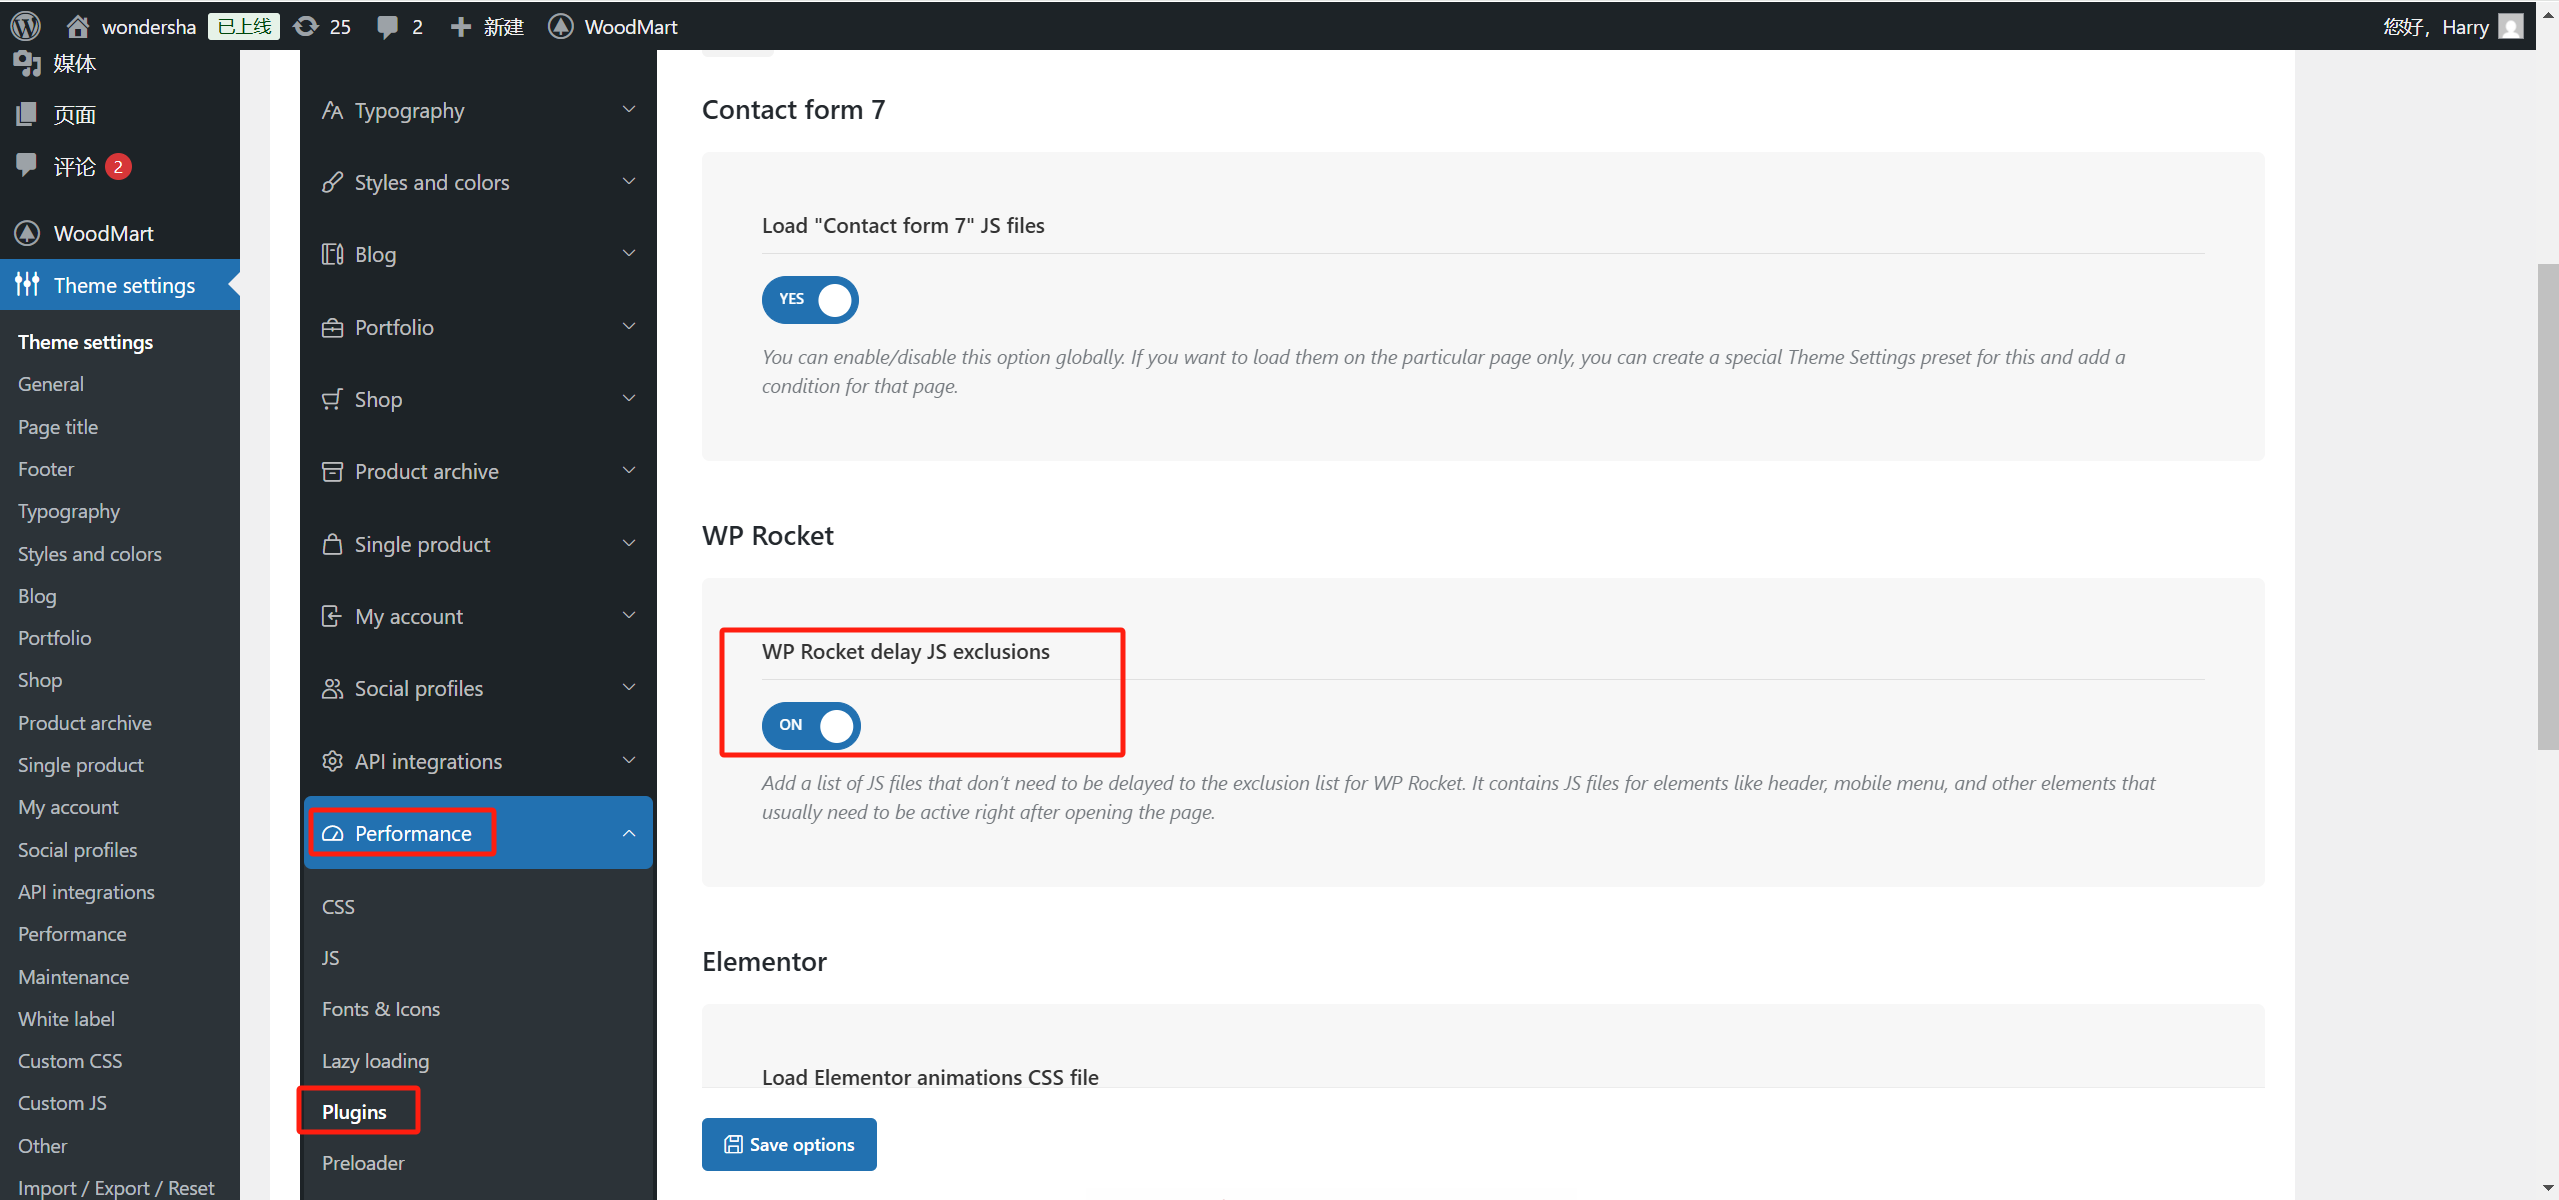Turn off WP Rocket delay JS exclusions

(810, 725)
